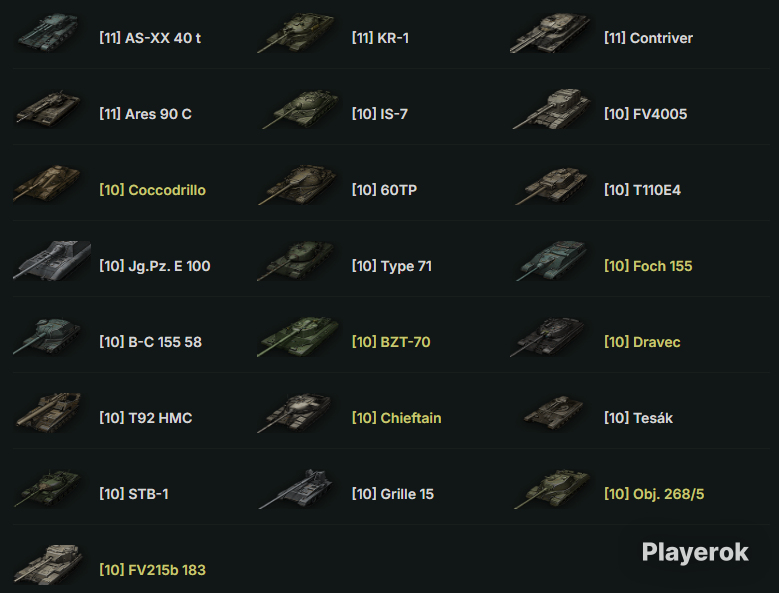Select the [10] IS-7 tank name

(x=380, y=114)
